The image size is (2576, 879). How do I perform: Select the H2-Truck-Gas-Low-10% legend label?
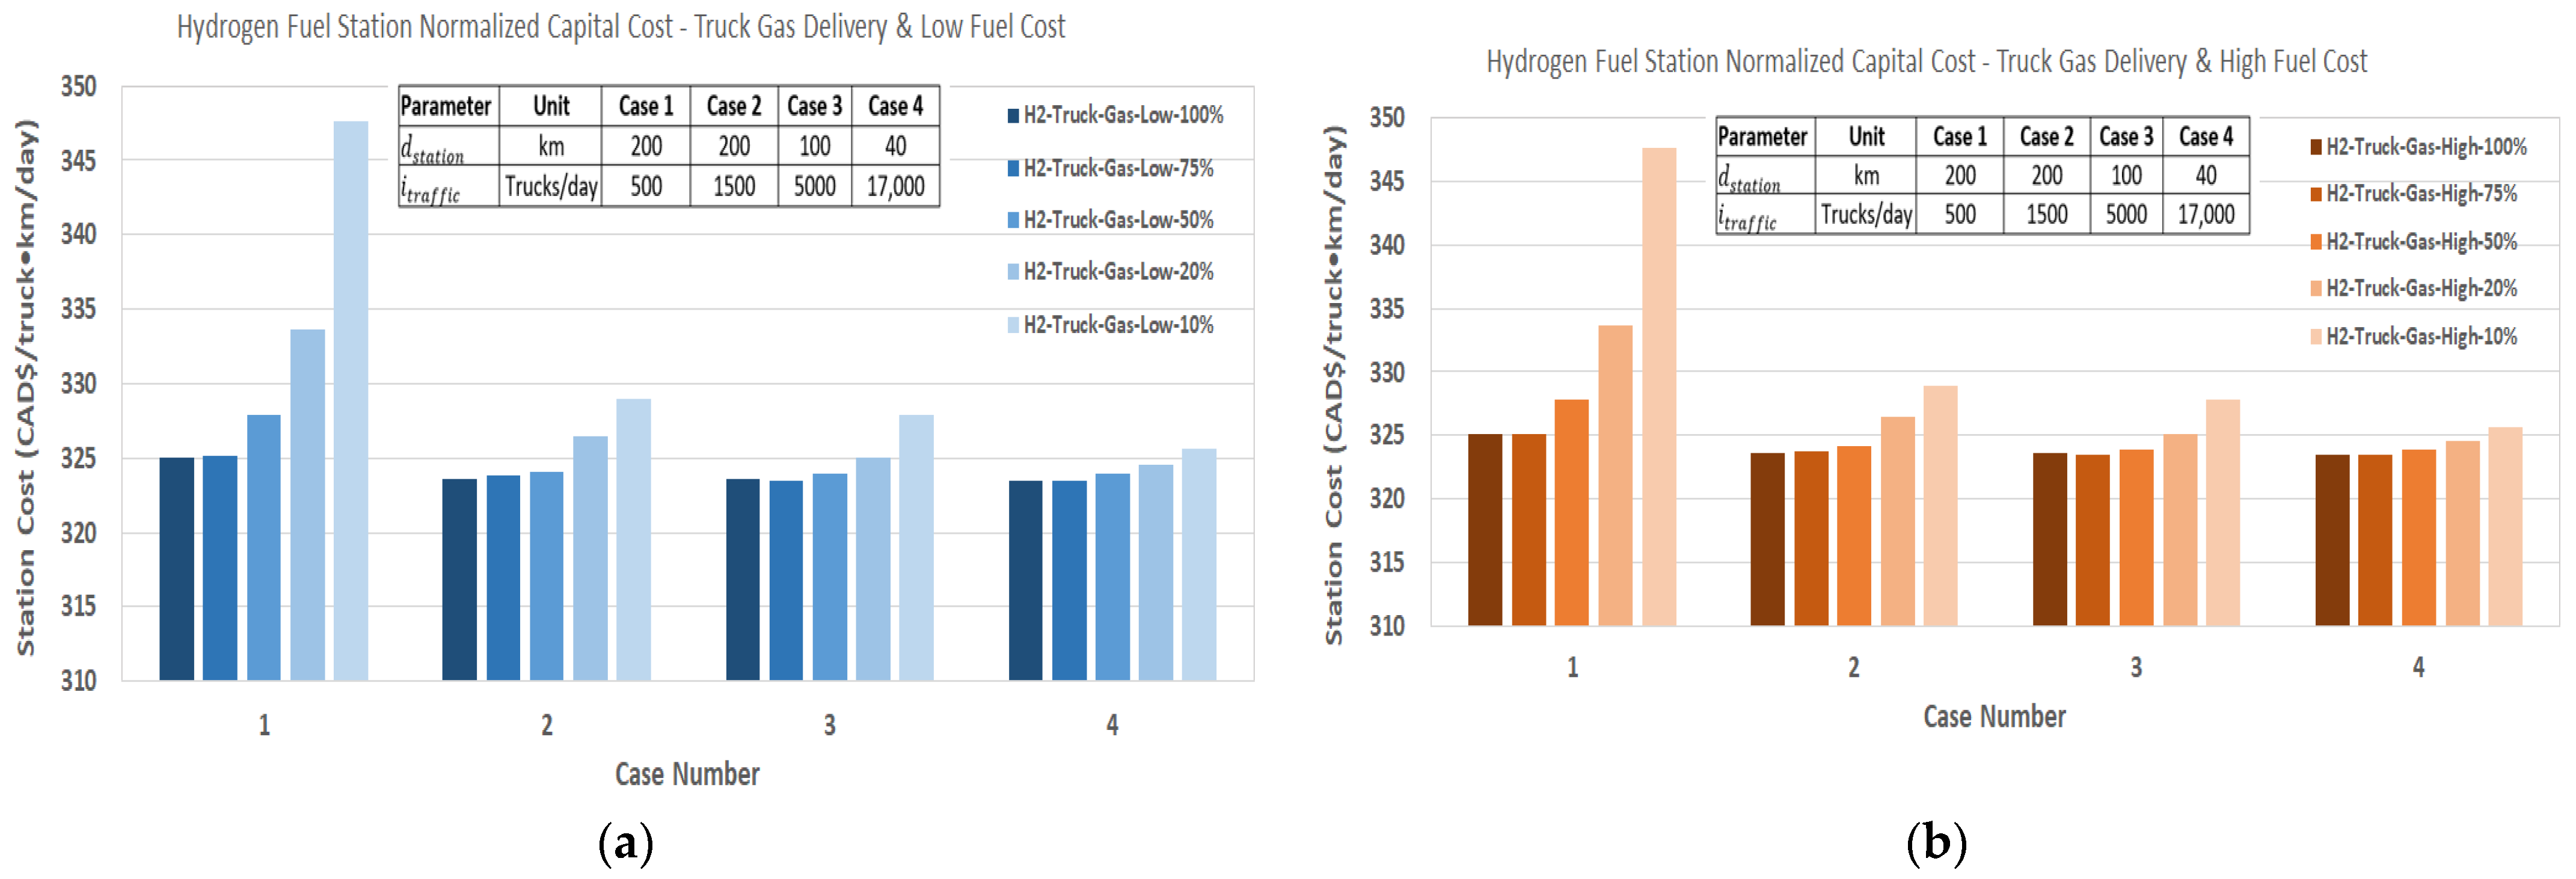tap(1118, 325)
